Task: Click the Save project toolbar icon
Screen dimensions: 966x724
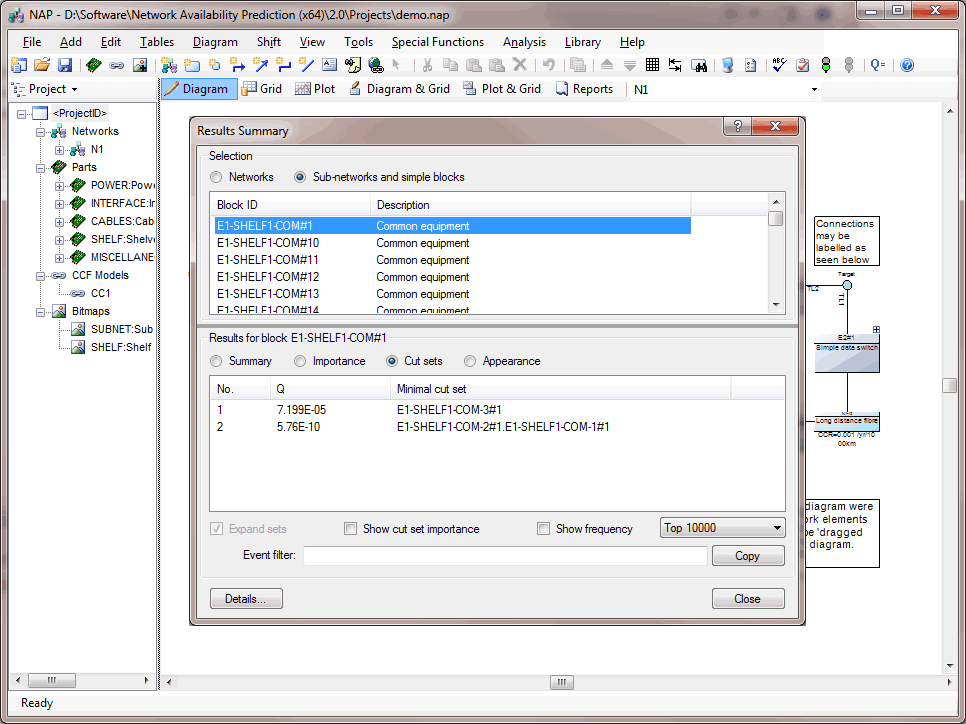Action: point(65,65)
